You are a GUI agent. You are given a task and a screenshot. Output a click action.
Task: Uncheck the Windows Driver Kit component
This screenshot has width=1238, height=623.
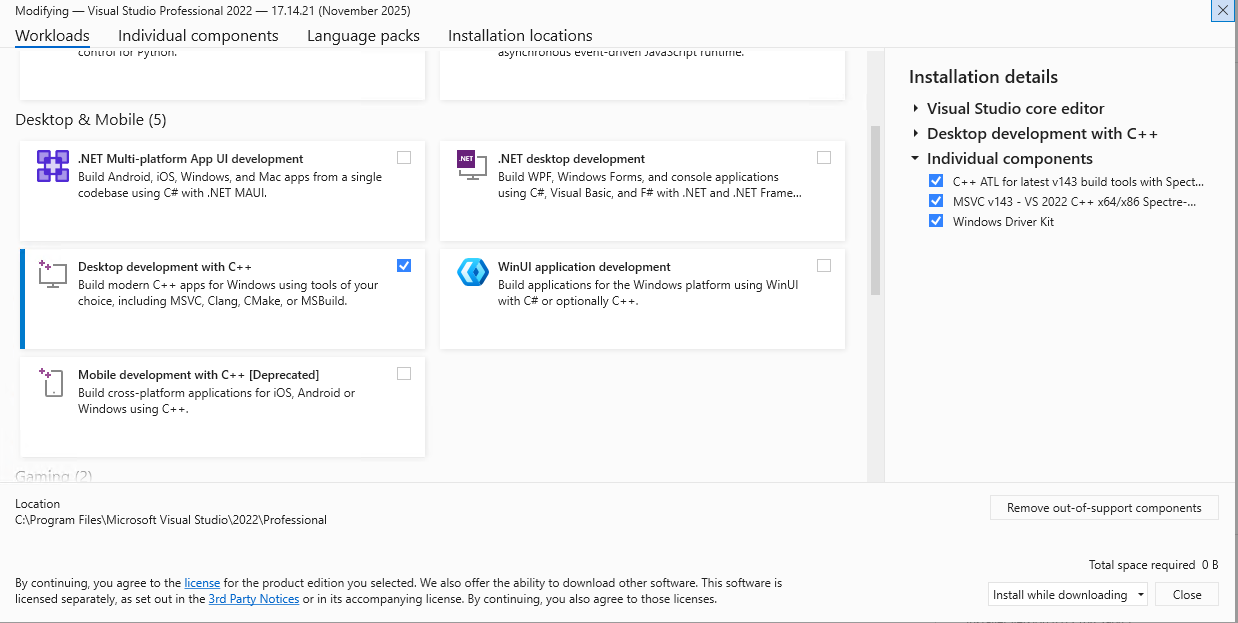tap(936, 221)
